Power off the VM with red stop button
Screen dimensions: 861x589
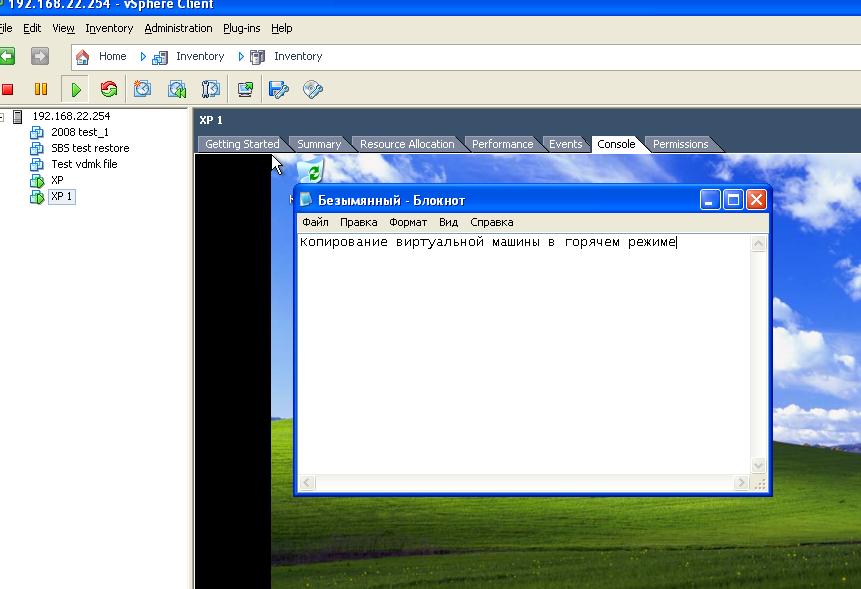(7, 89)
